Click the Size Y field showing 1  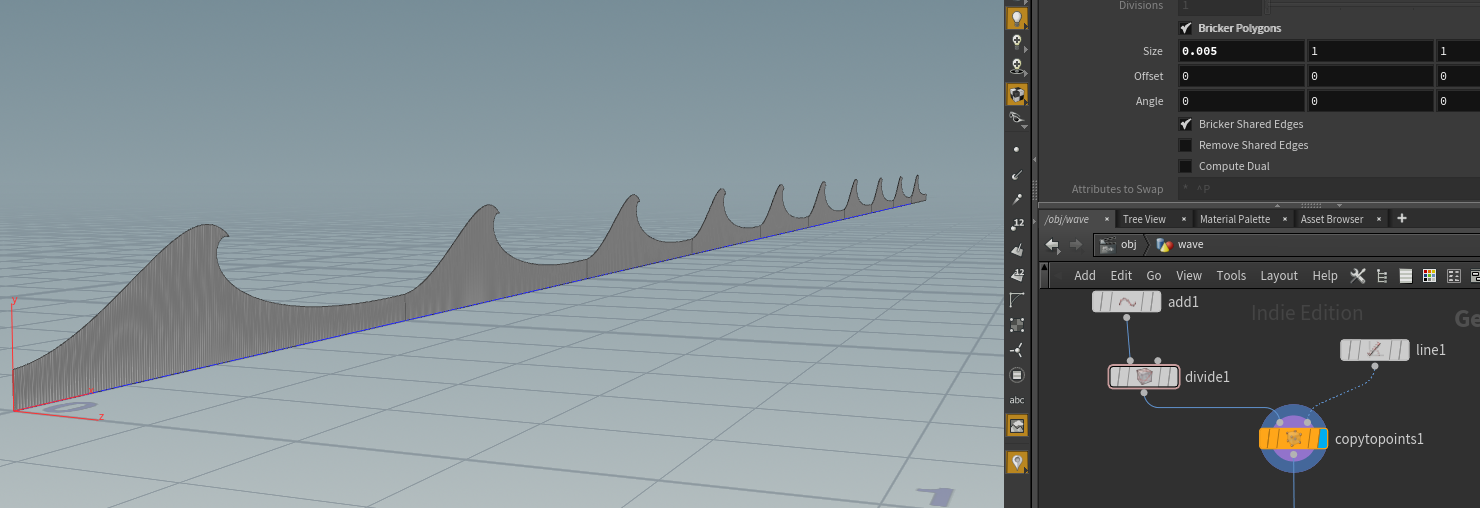pos(1370,51)
